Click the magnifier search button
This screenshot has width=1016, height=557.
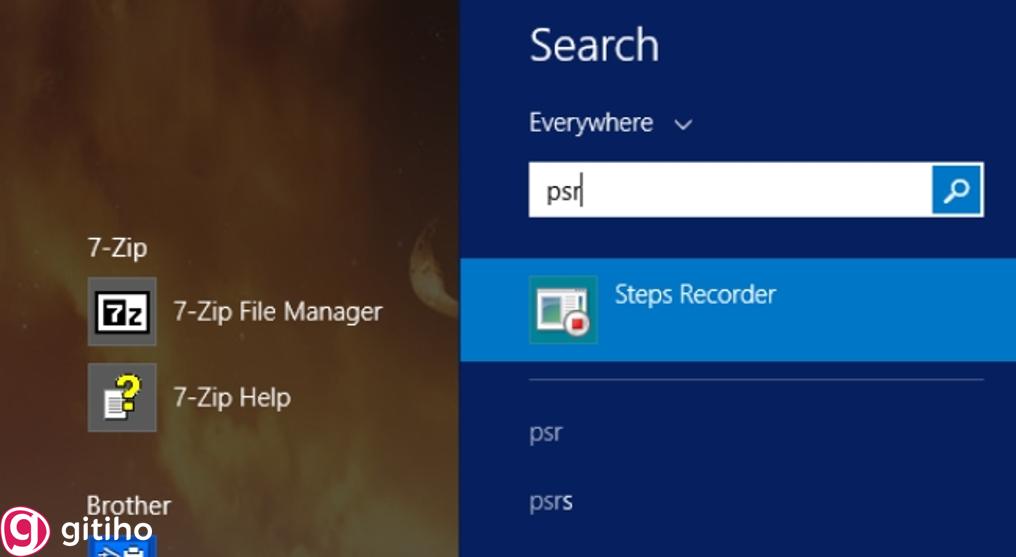pyautogui.click(x=956, y=190)
